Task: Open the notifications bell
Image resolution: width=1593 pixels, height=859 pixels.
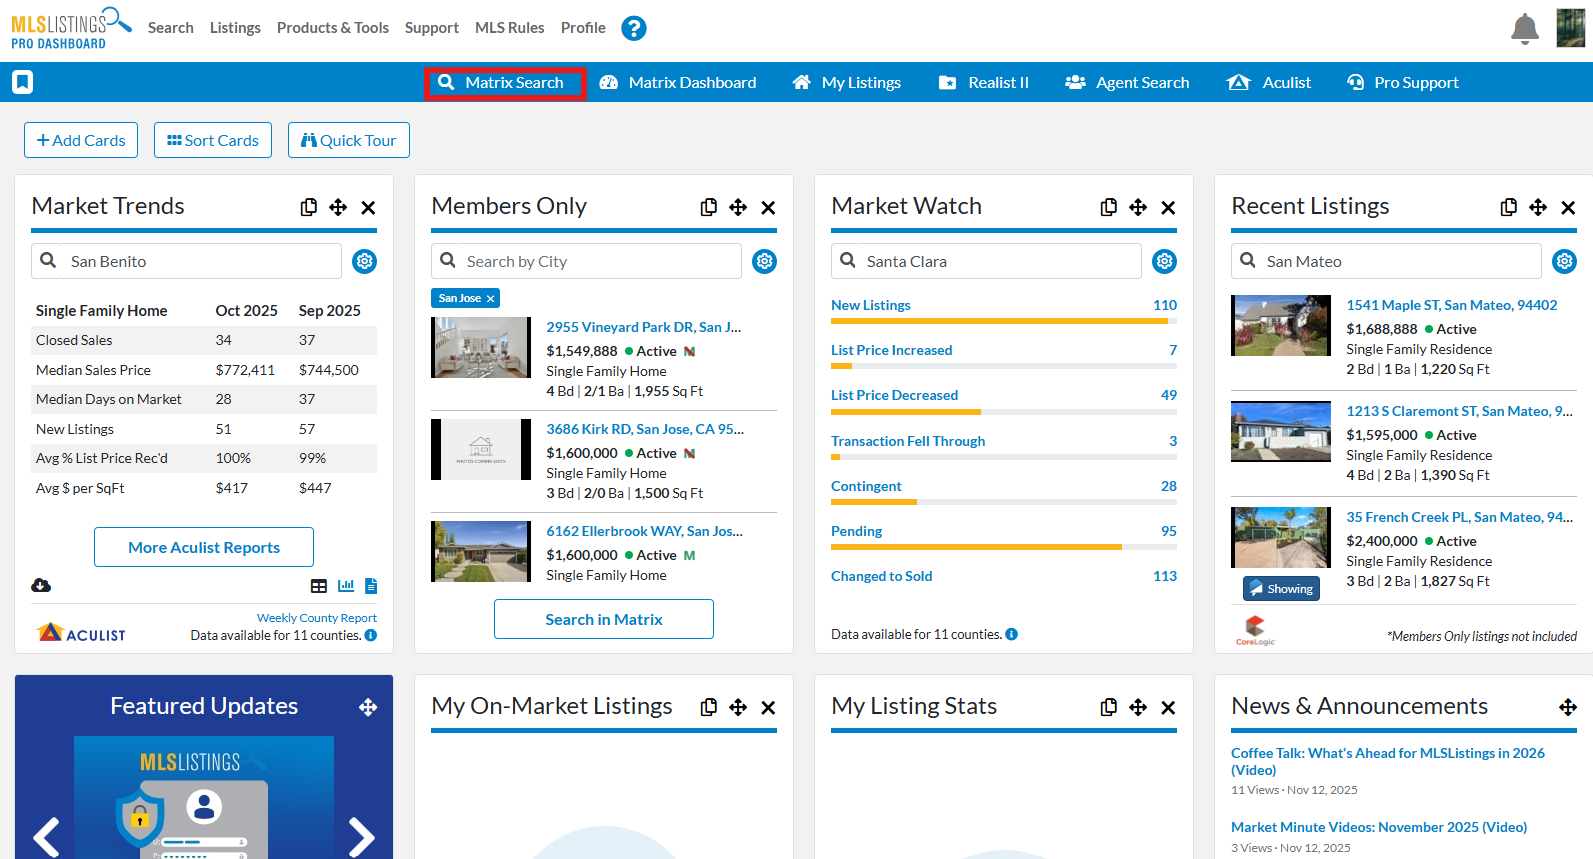Action: 1524,29
